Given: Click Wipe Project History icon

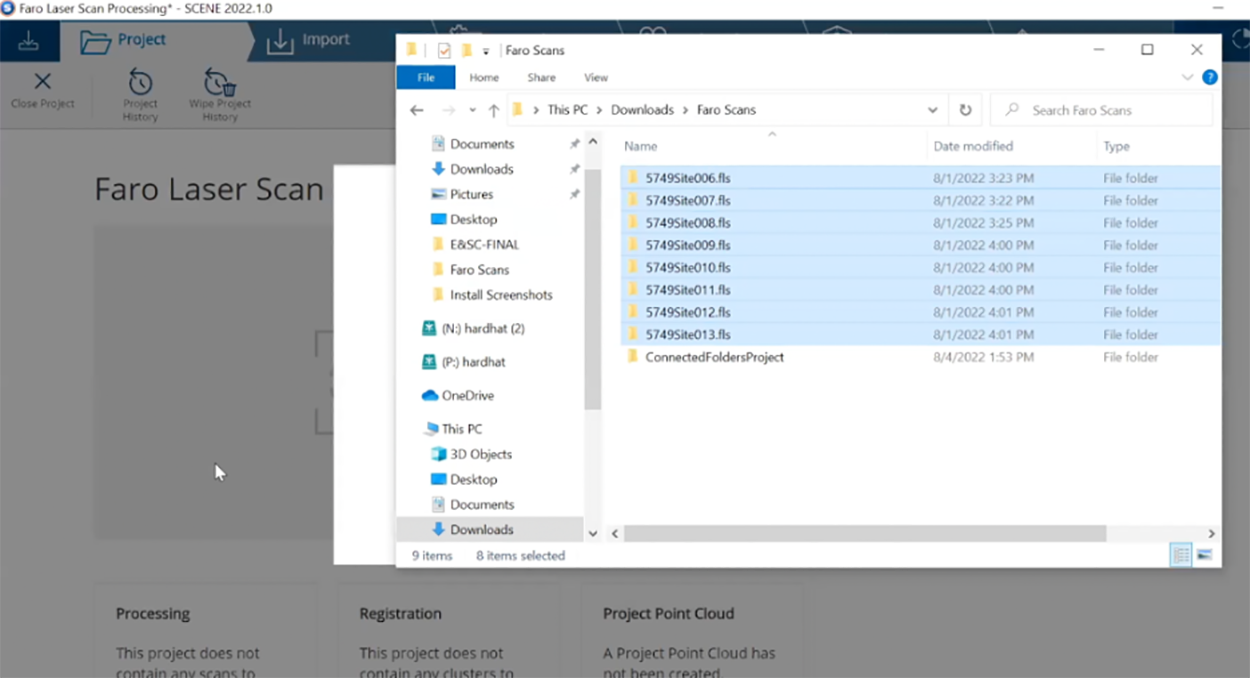Looking at the screenshot, I should (219, 83).
